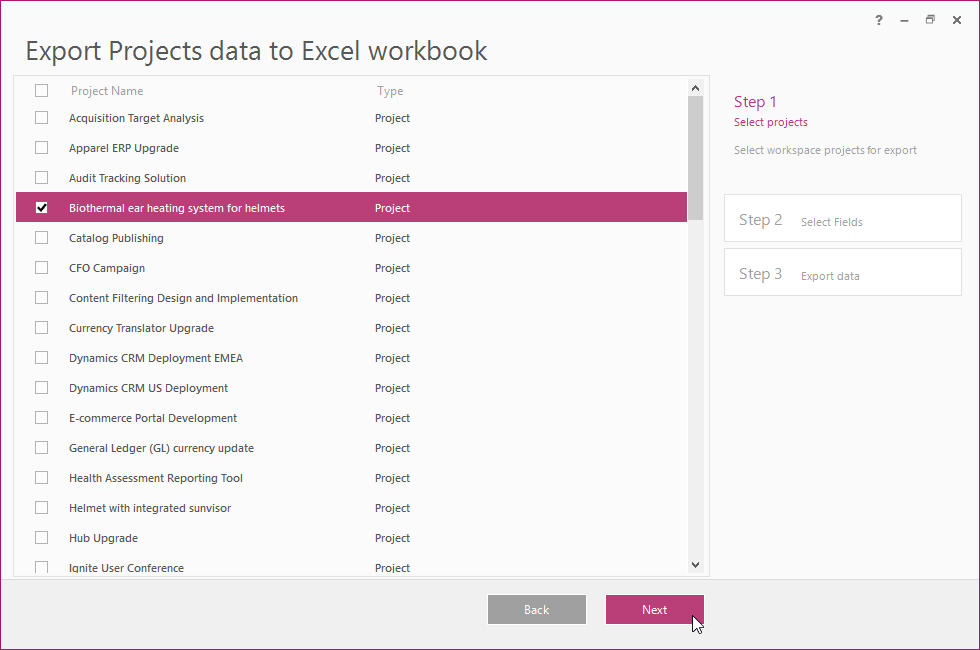
Task: Sort by the Project Name column header
Action: click(107, 91)
